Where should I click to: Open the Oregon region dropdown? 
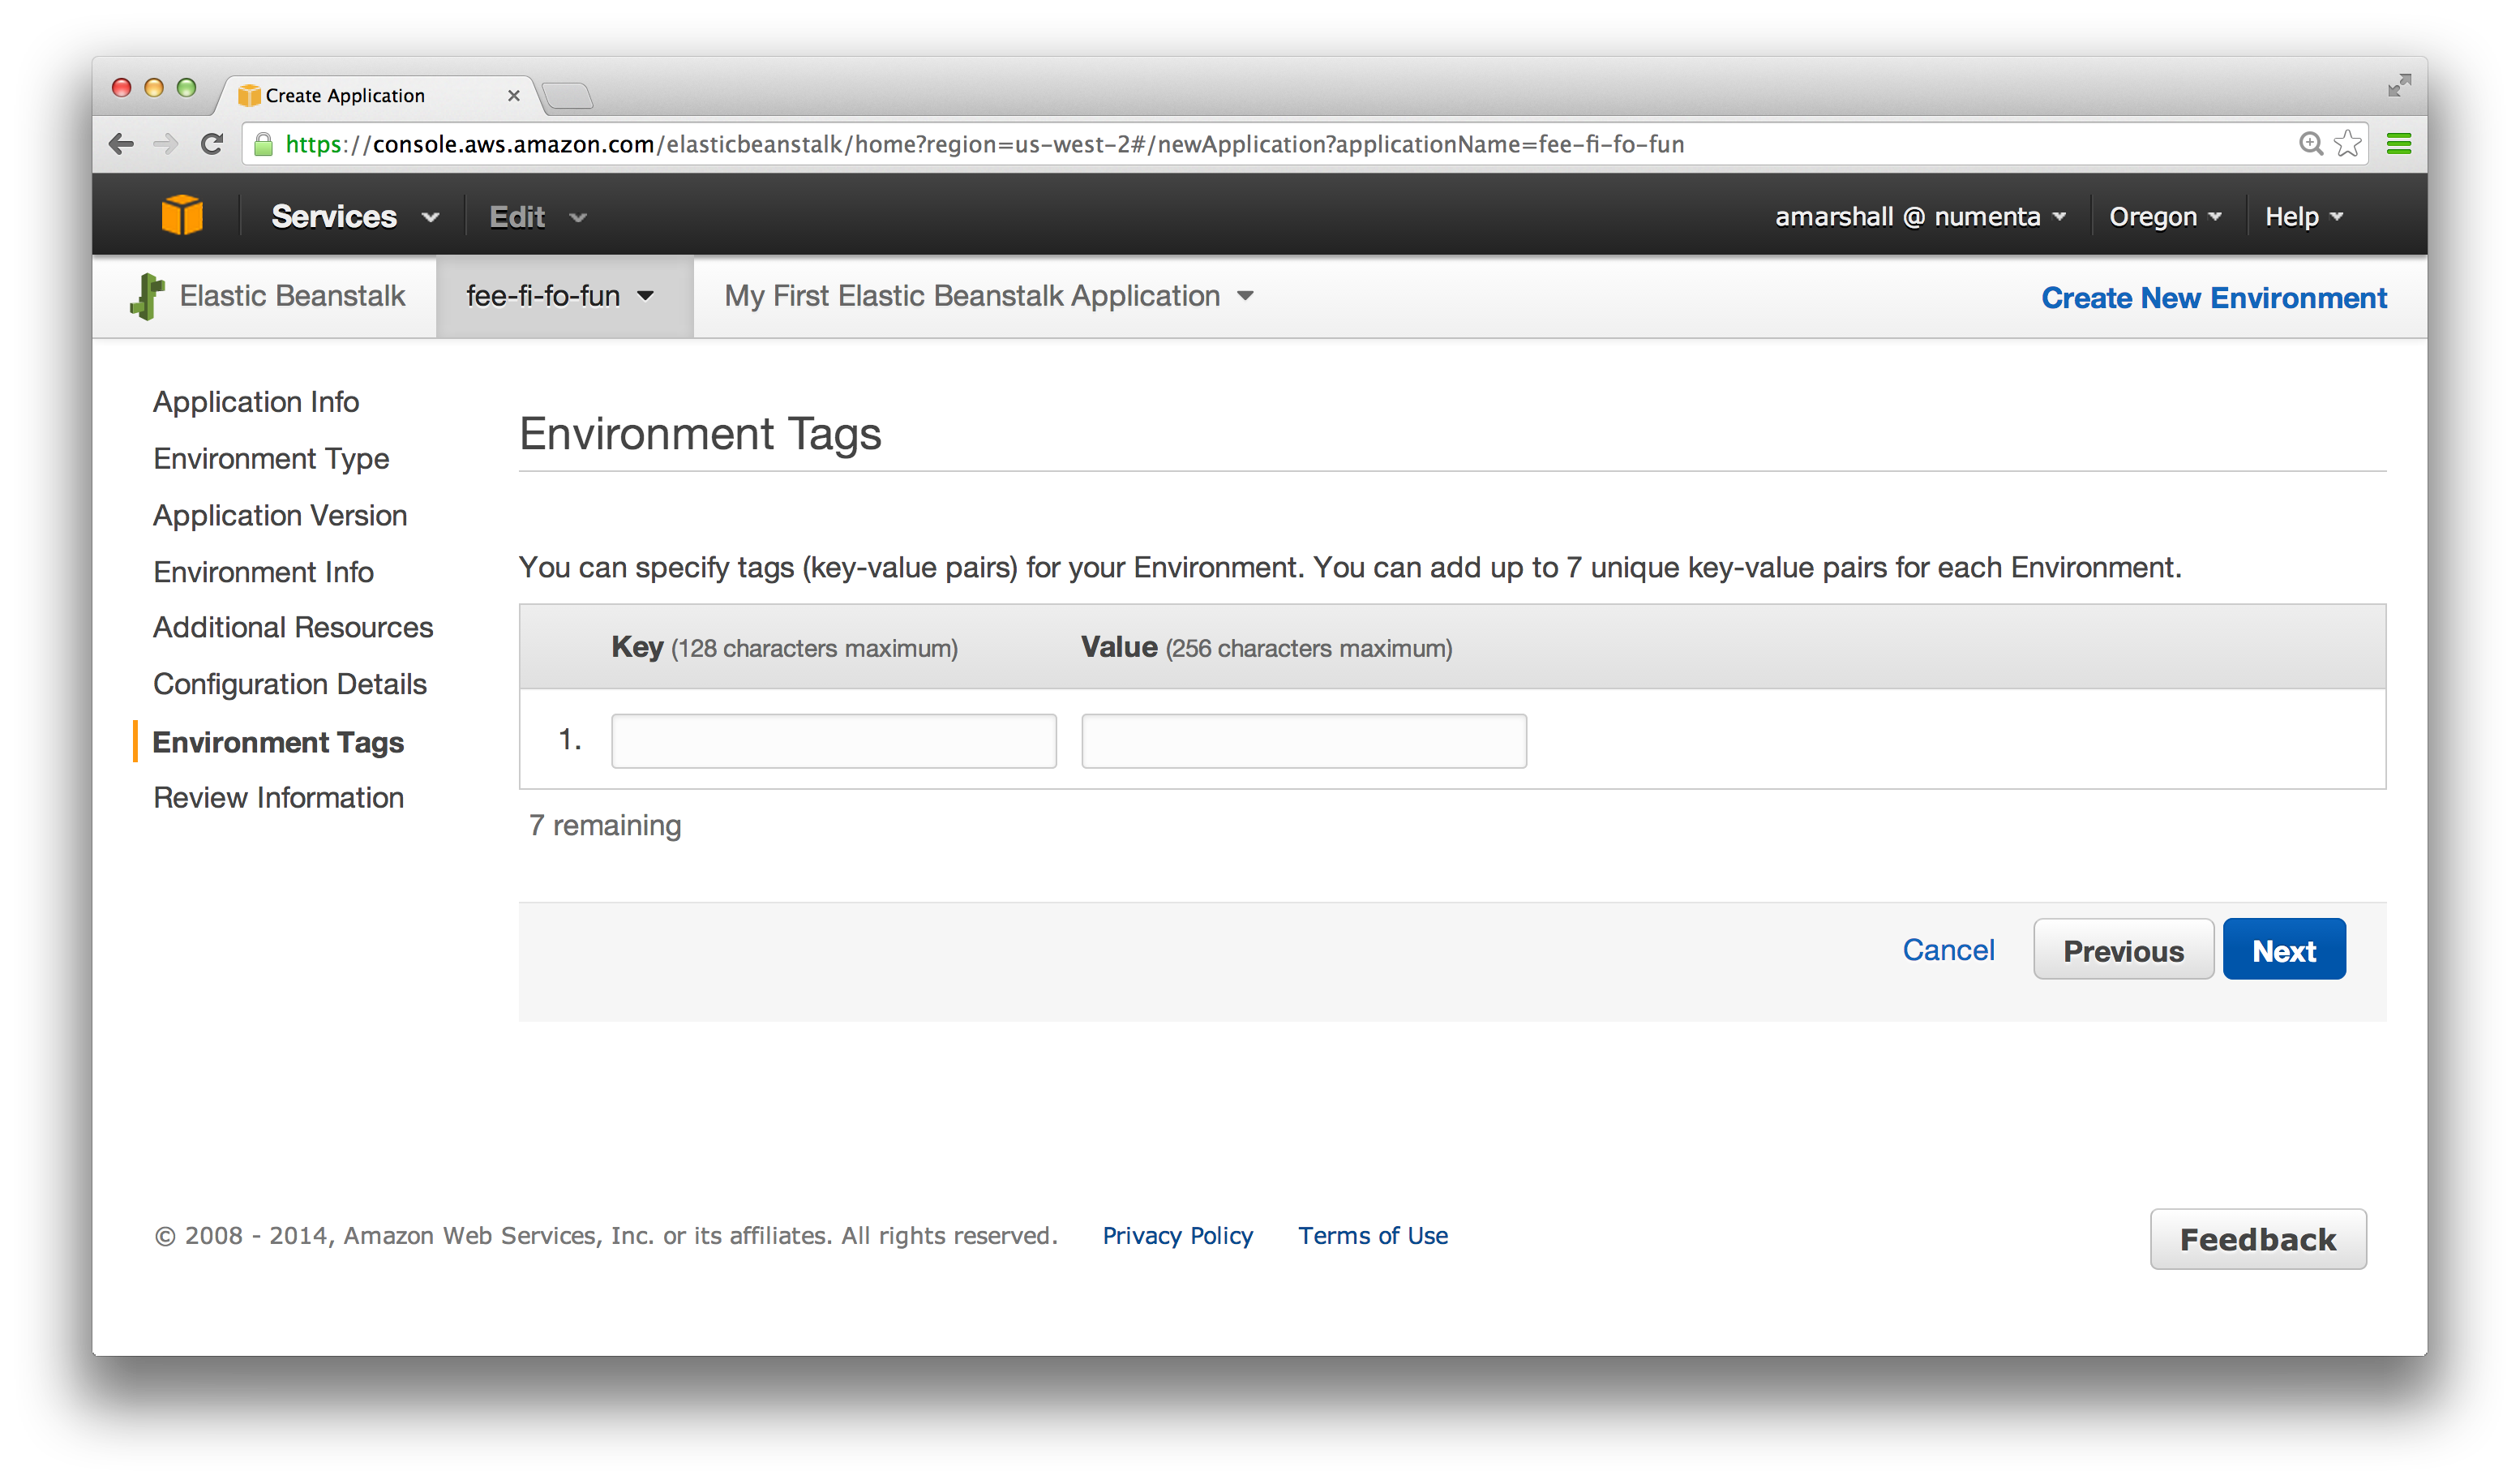[x=2165, y=217]
